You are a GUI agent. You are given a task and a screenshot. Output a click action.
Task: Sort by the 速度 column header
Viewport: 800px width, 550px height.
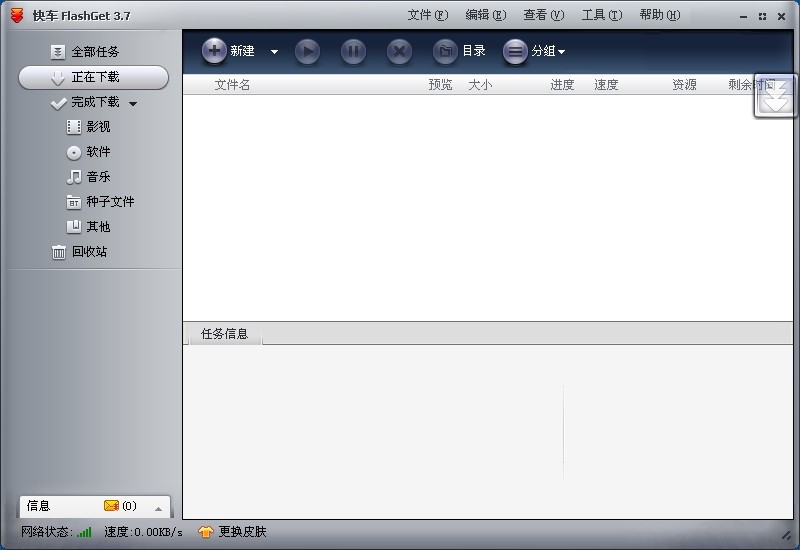point(606,85)
